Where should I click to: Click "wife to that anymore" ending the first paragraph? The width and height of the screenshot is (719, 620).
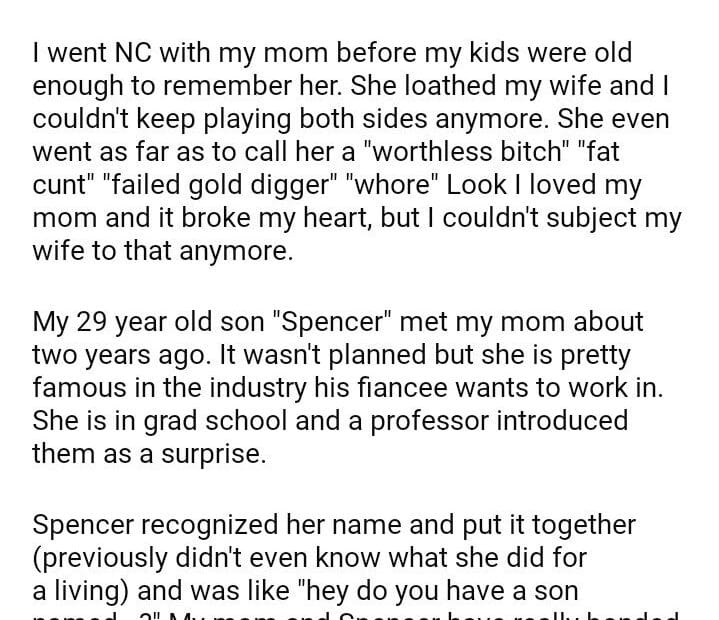tap(163, 251)
